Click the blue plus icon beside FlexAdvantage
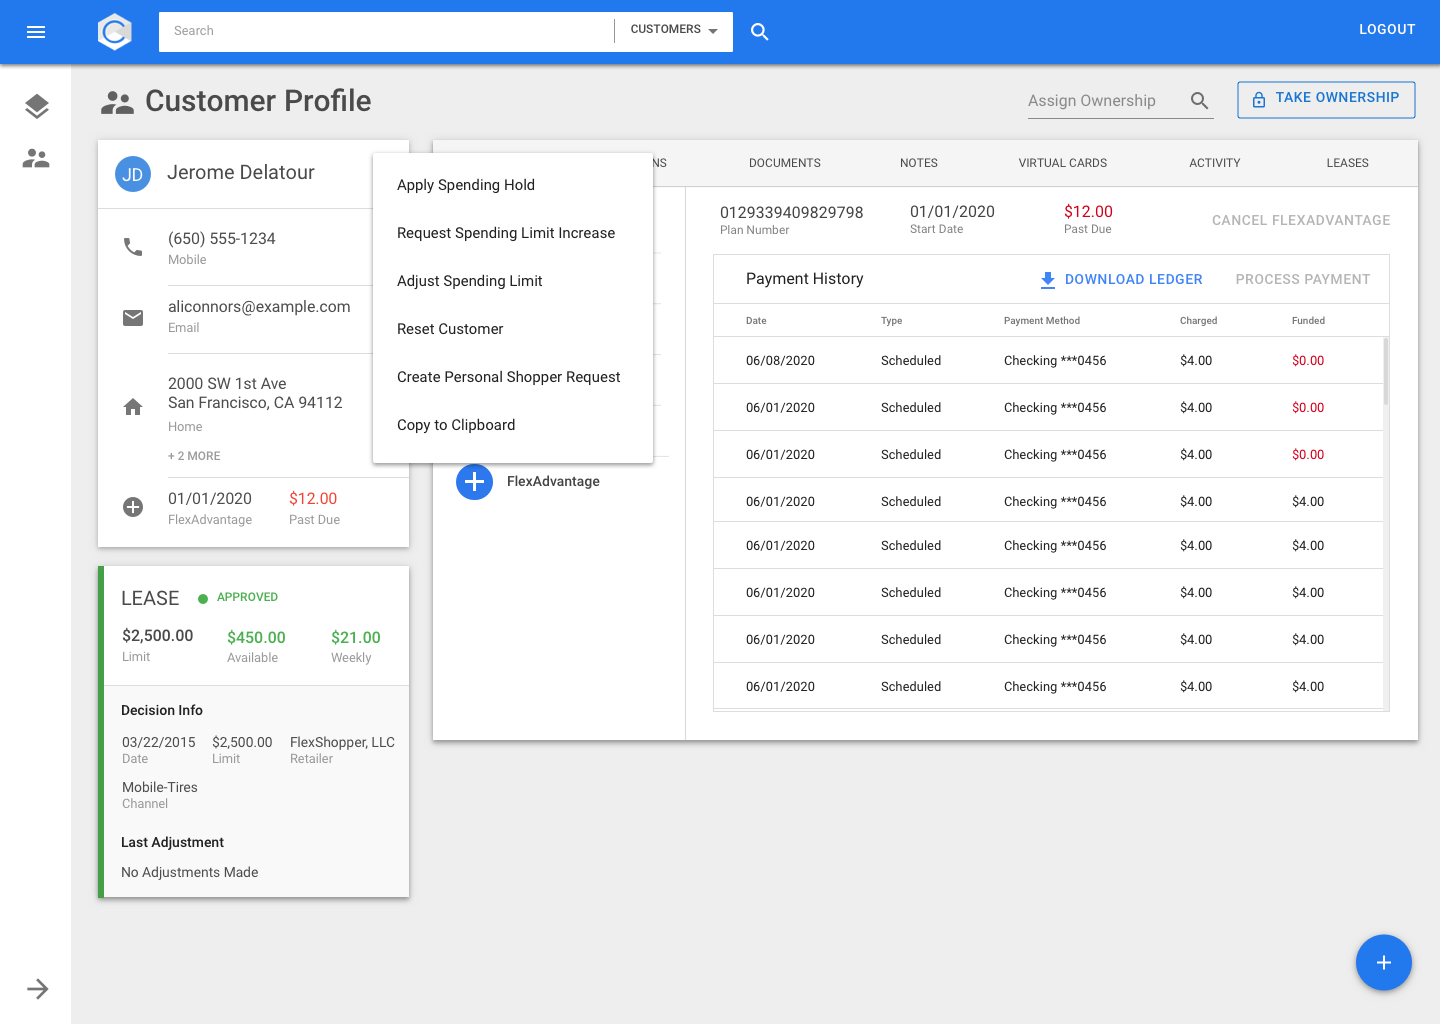 (474, 482)
